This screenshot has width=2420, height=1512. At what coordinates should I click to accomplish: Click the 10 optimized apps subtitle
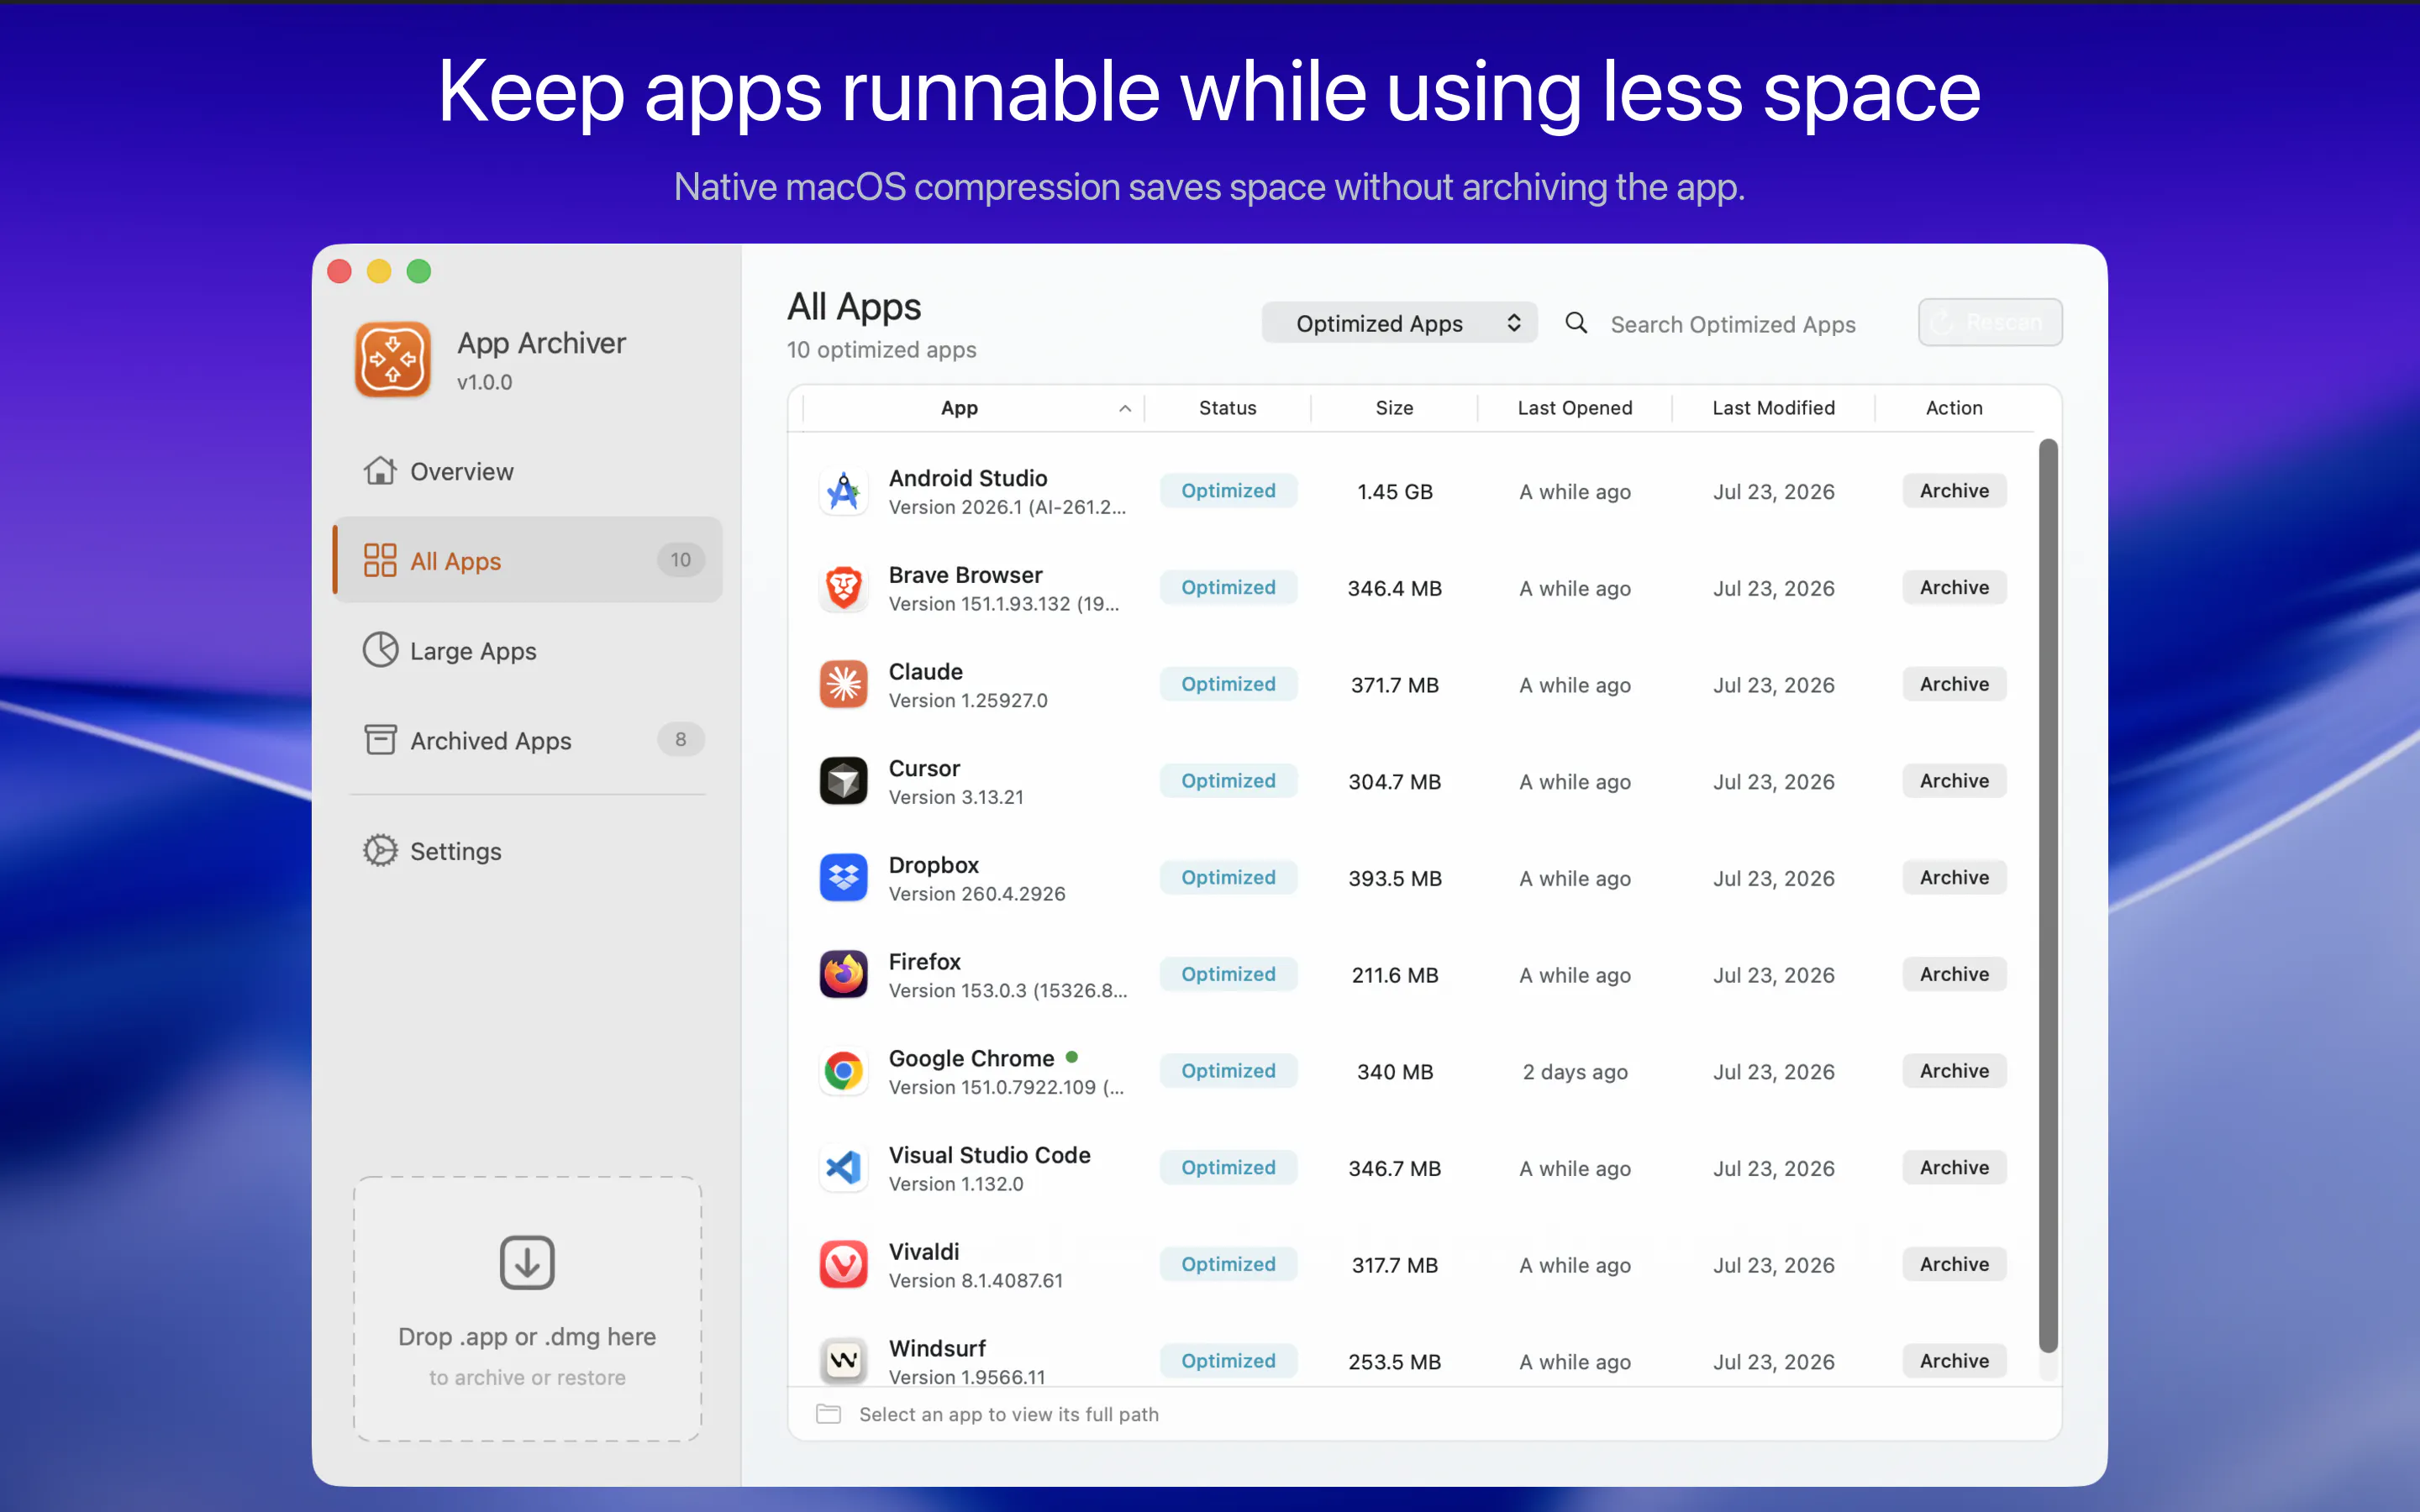pos(881,350)
